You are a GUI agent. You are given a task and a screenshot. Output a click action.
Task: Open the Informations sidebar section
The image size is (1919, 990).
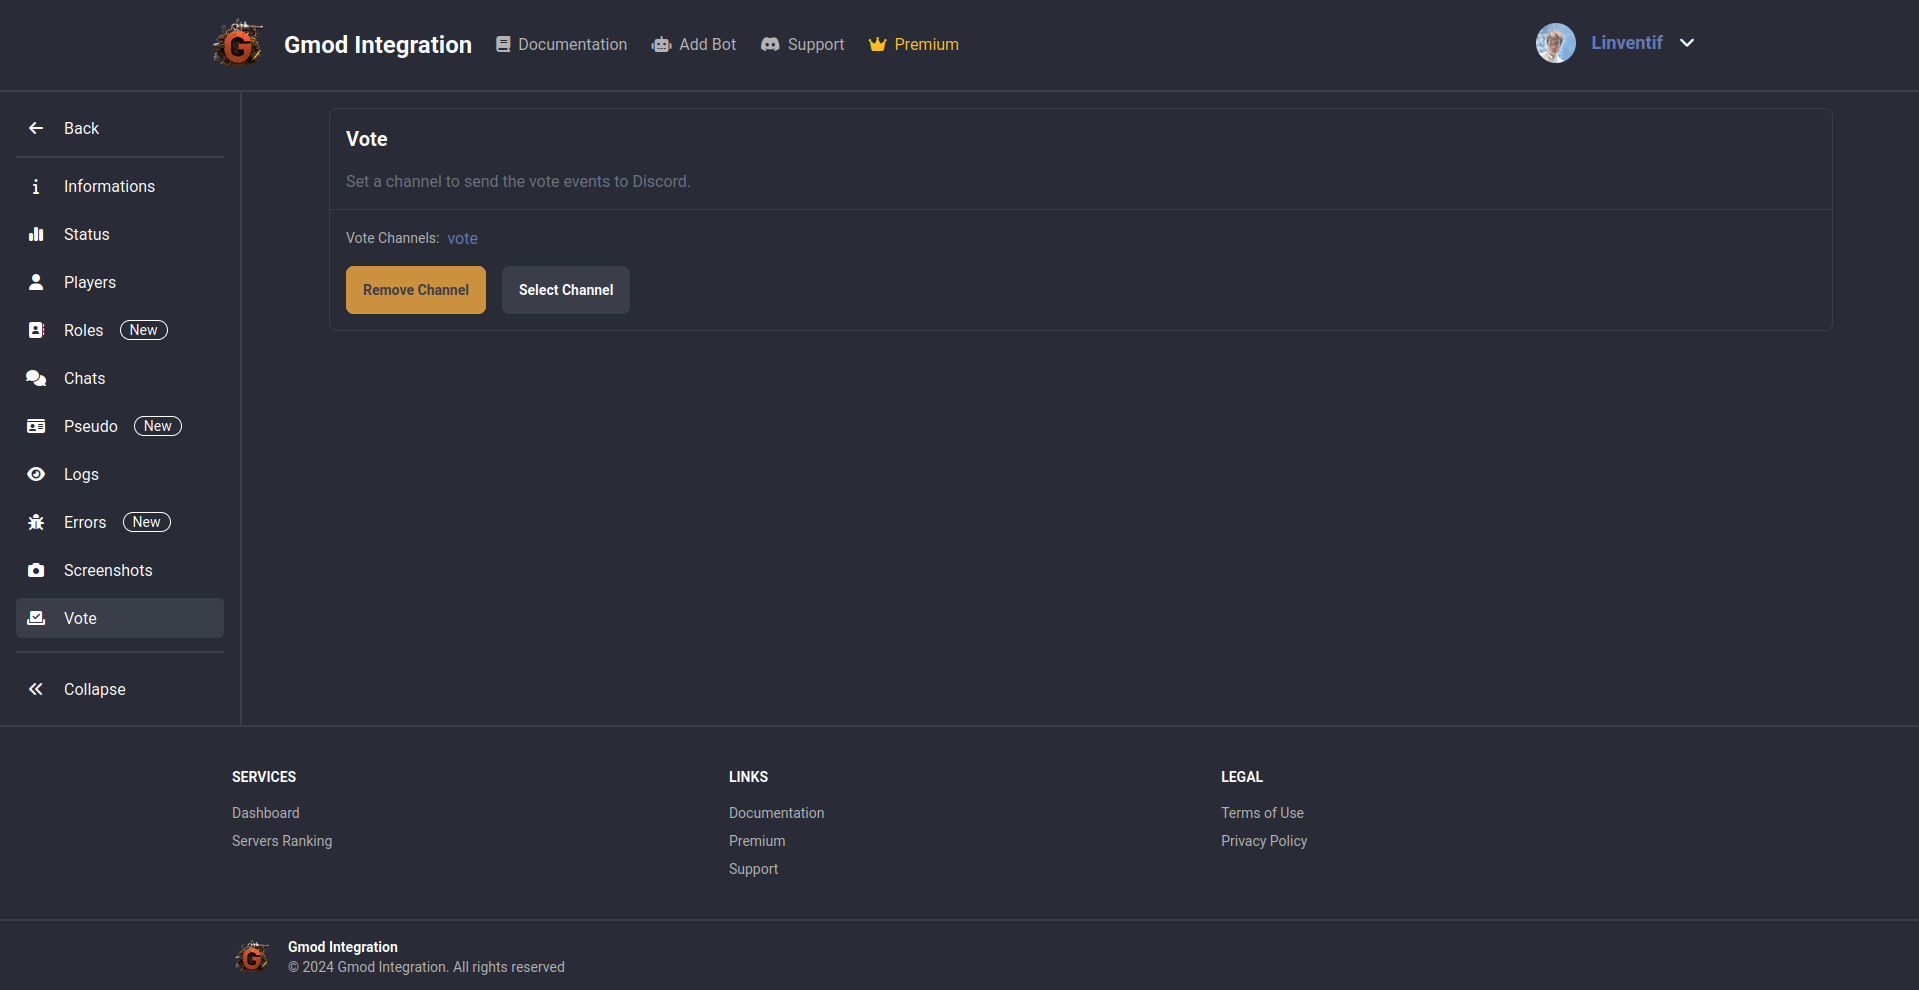(109, 186)
